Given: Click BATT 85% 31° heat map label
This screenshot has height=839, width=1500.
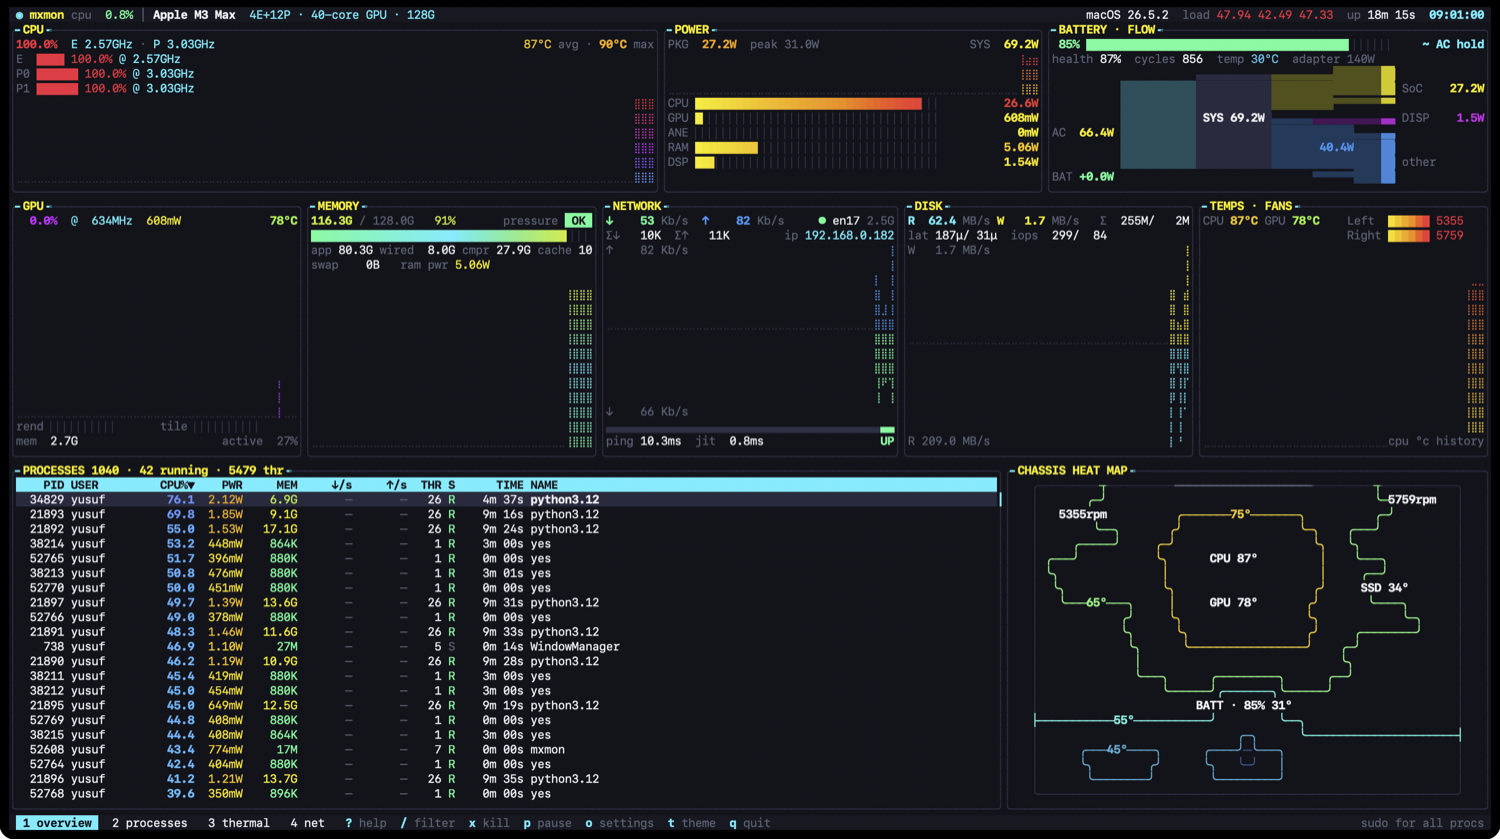Looking at the screenshot, I should 1243,705.
